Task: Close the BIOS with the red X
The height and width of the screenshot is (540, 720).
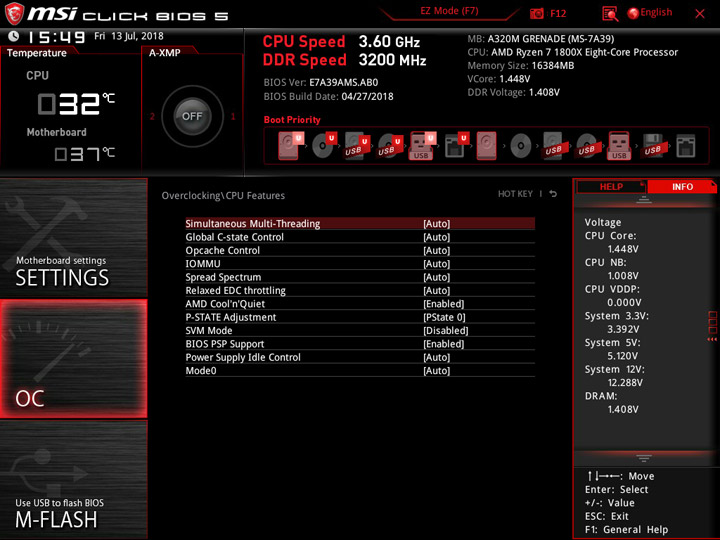Action: [700, 14]
